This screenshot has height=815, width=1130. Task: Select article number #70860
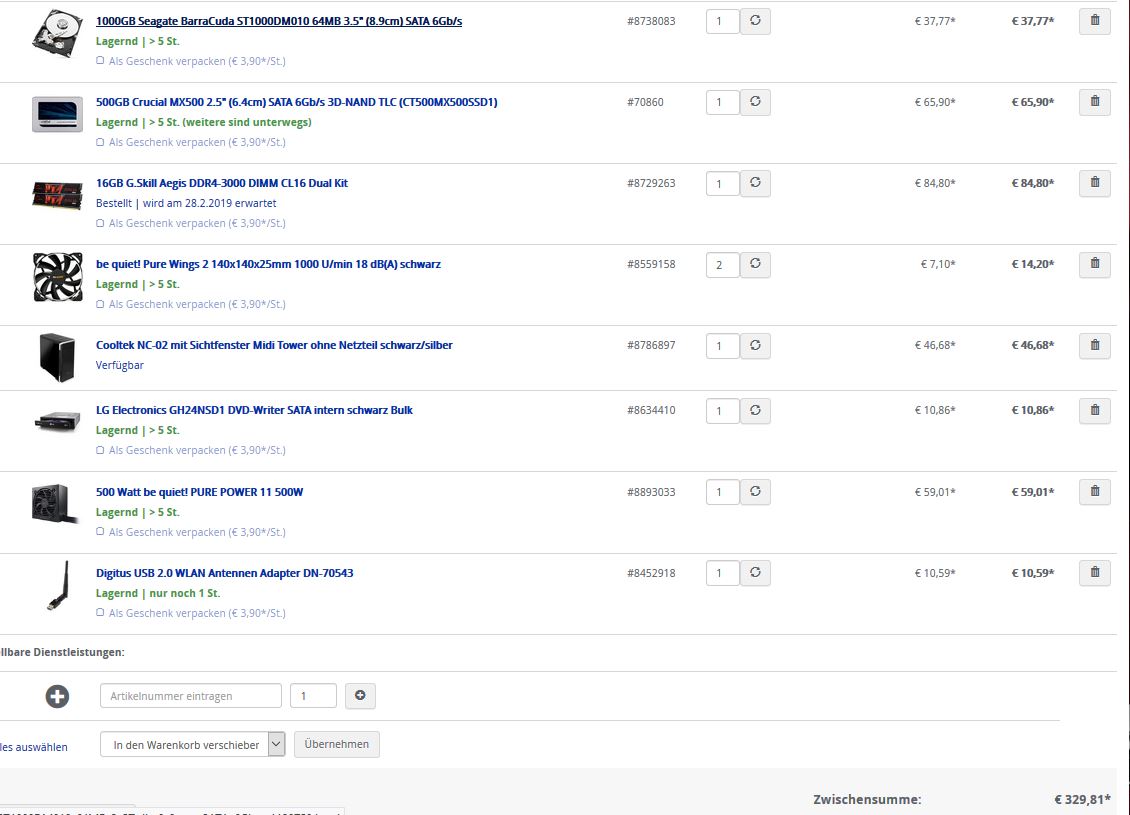[645, 102]
